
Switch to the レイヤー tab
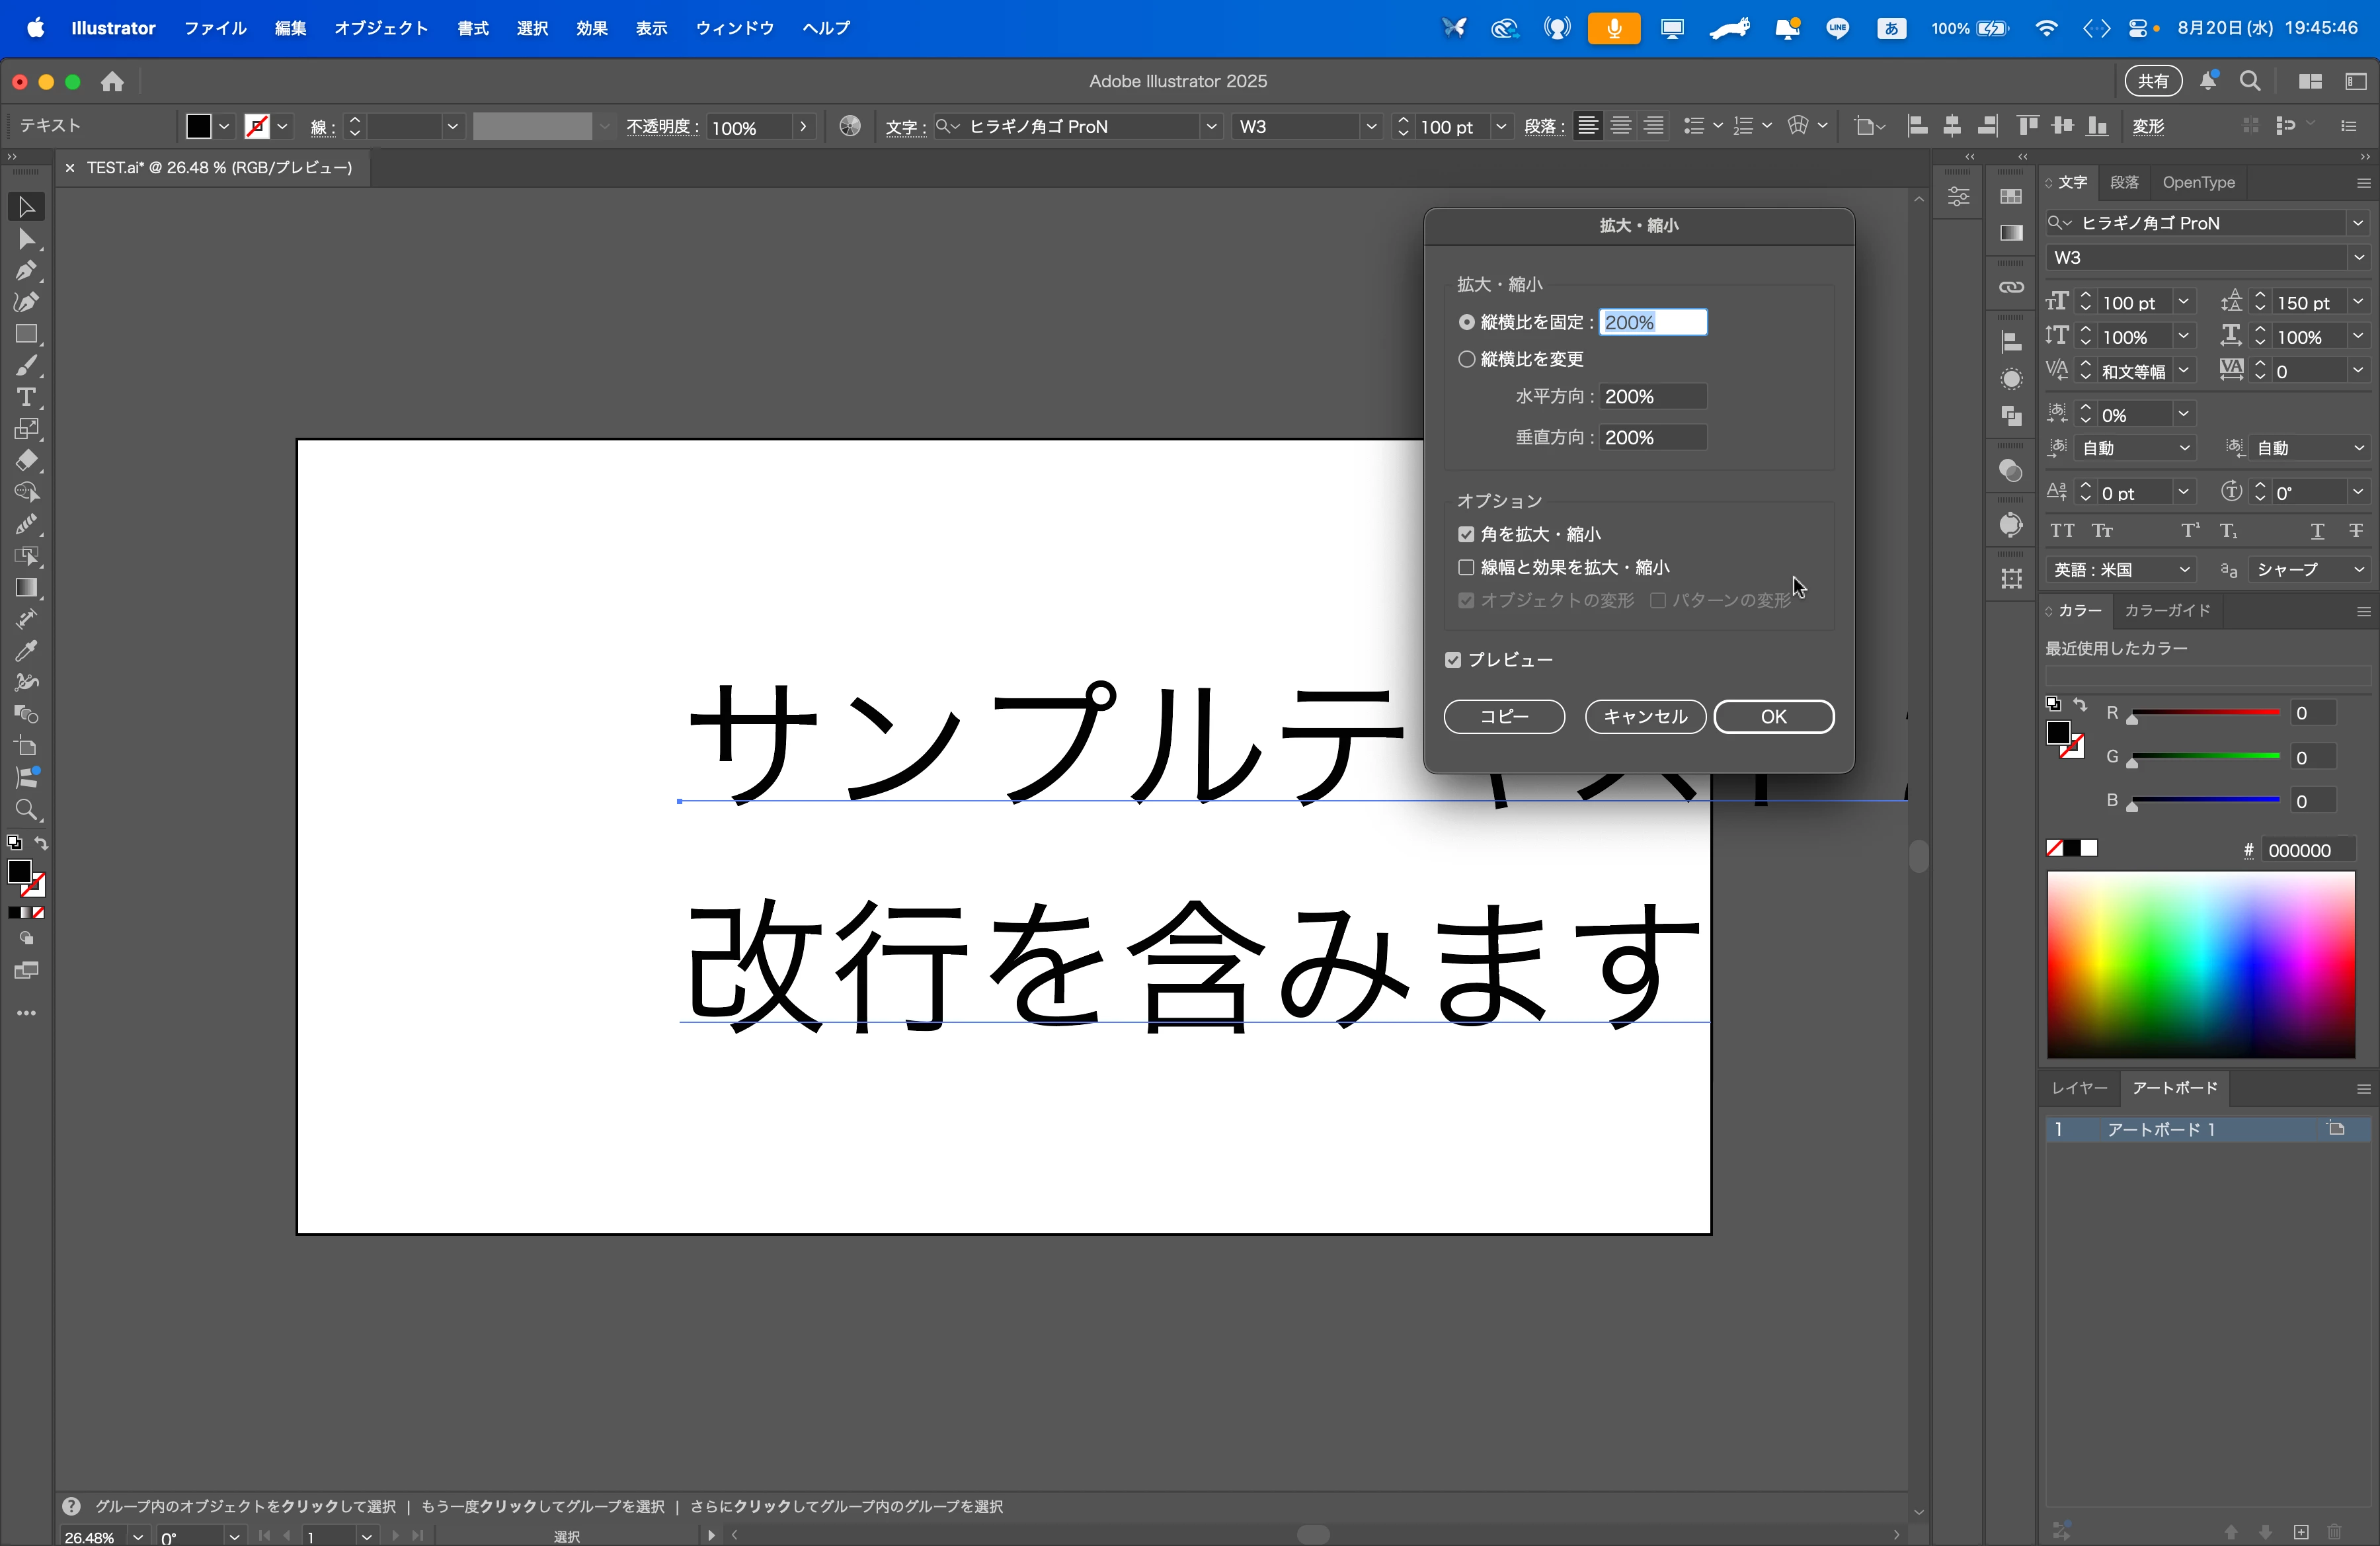point(2079,1088)
